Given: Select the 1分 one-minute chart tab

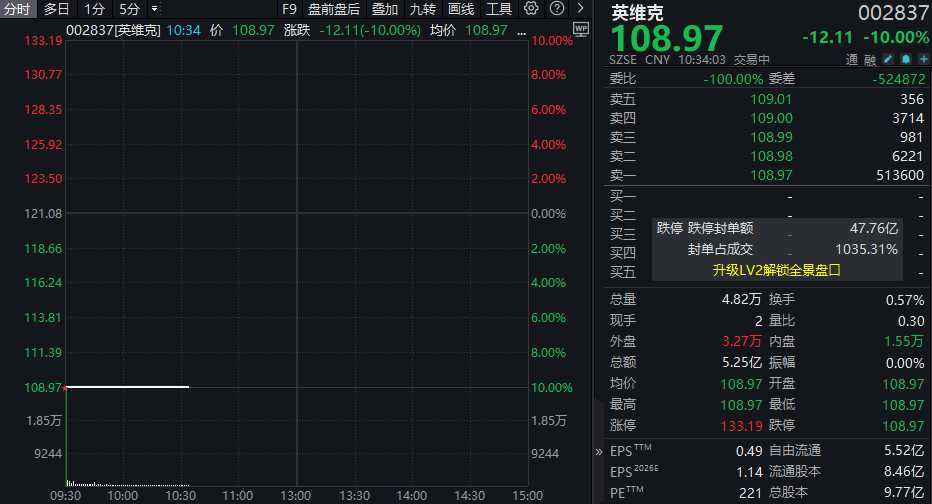Looking at the screenshot, I should [x=94, y=9].
